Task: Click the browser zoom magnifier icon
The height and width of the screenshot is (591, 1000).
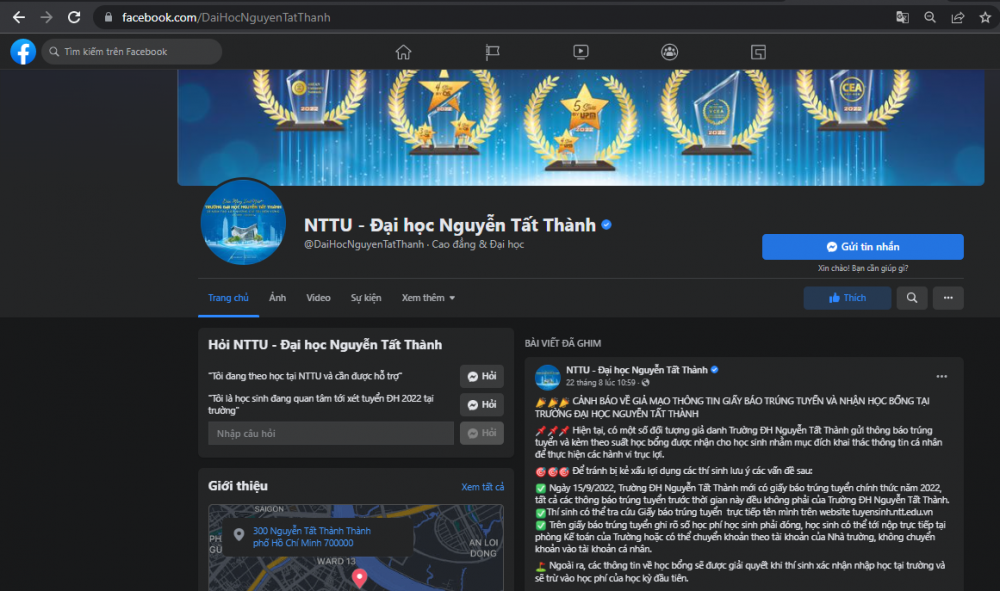Action: tap(930, 17)
